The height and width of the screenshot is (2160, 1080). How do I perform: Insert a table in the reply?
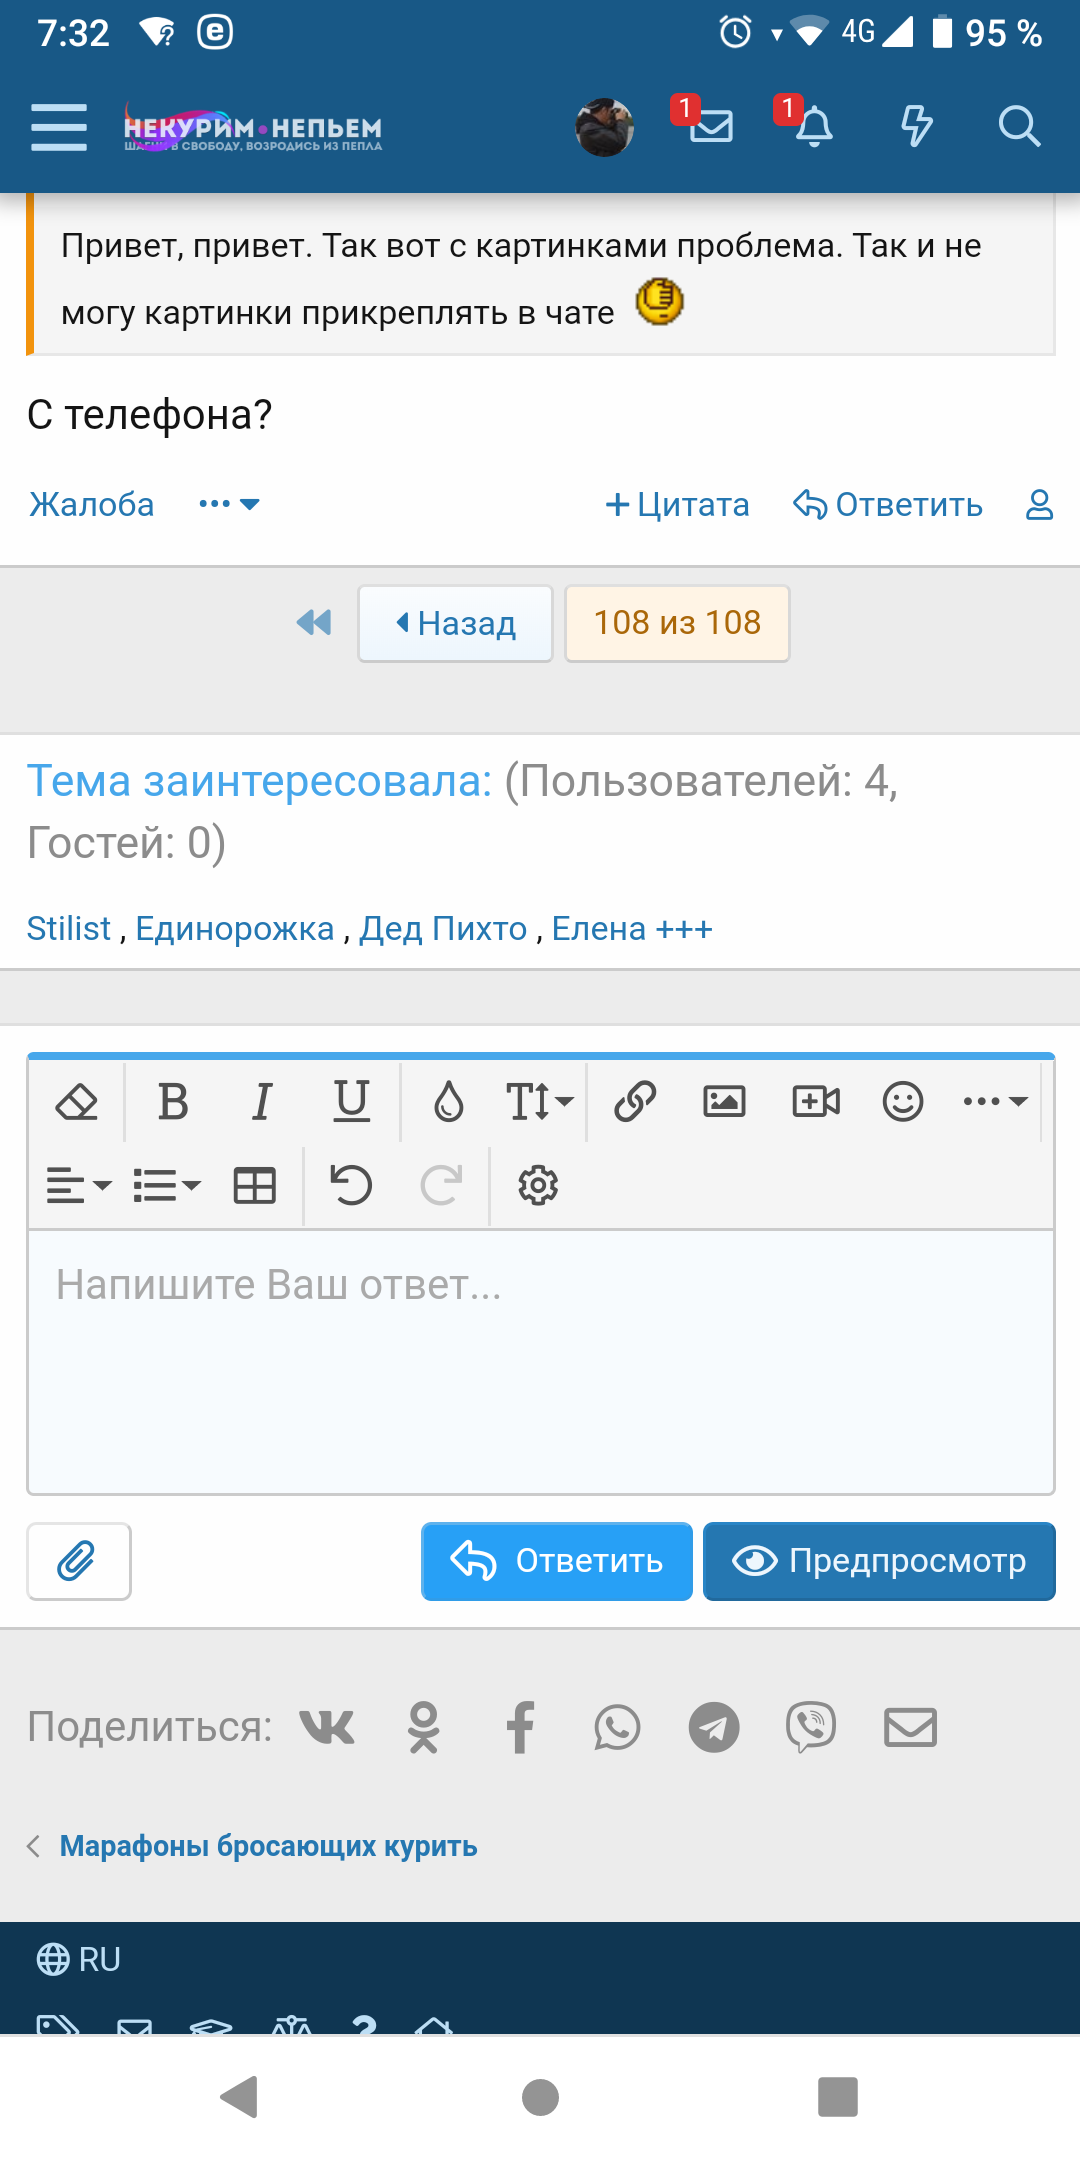(x=254, y=1186)
